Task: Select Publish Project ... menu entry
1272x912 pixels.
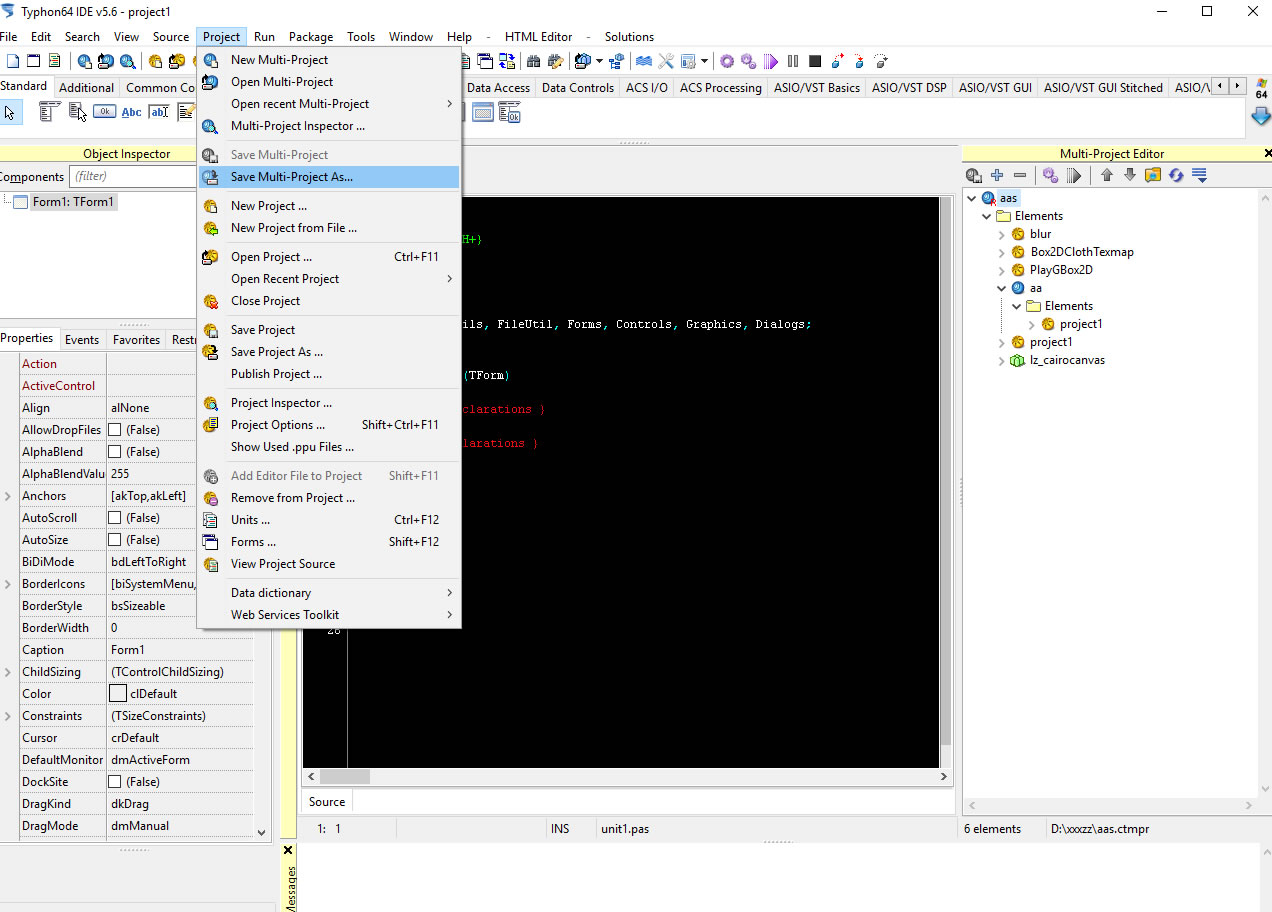Action: click(329, 374)
